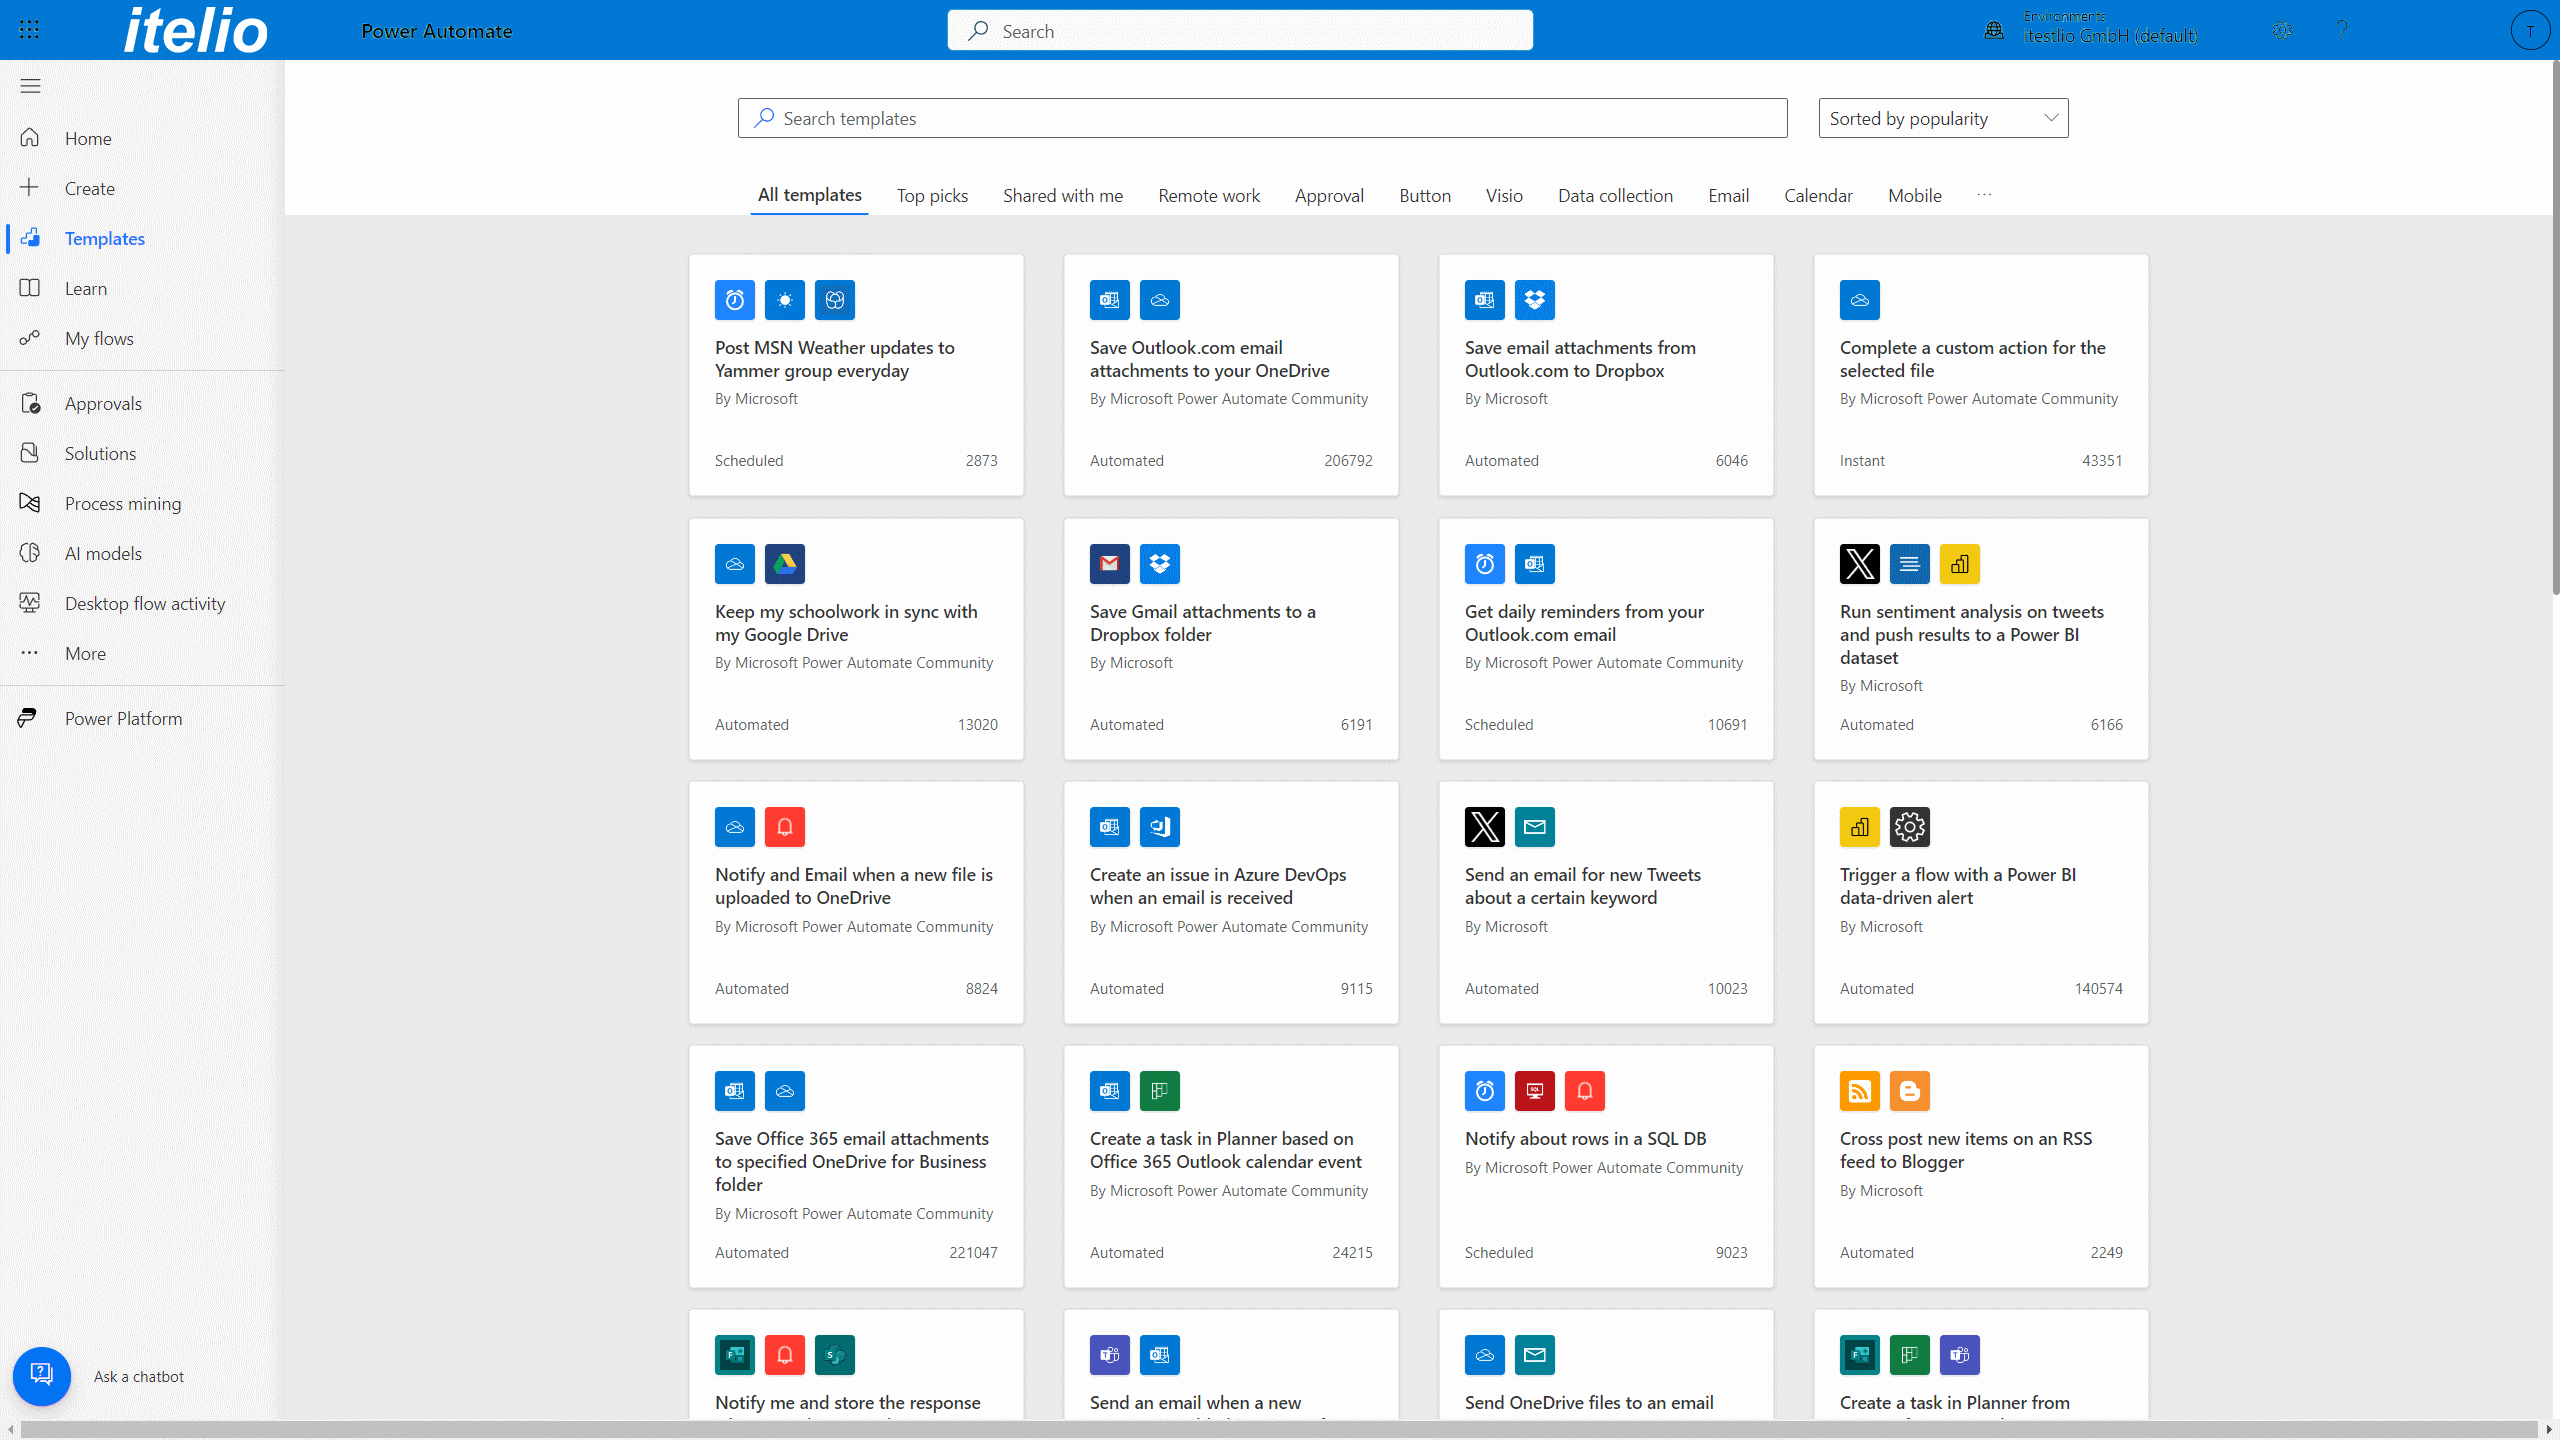This screenshot has height=1440, width=2560.
Task: Expand more template categories ellipsis
Action: tap(1984, 195)
